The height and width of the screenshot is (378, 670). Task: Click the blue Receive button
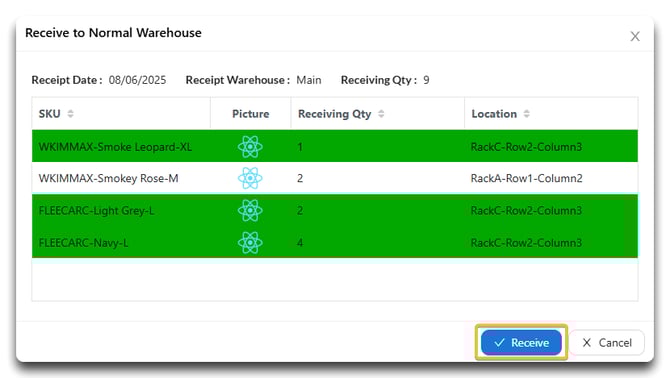coord(521,343)
